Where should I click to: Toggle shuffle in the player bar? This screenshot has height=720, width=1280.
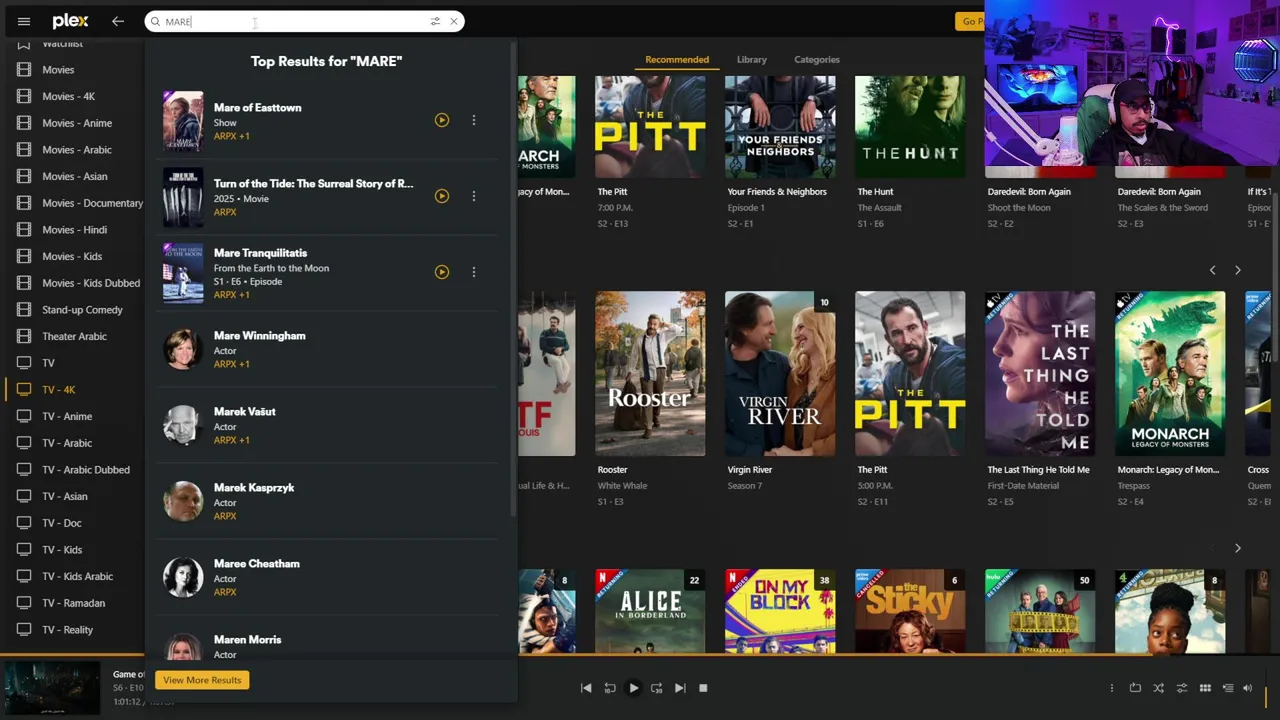pyautogui.click(x=1158, y=688)
